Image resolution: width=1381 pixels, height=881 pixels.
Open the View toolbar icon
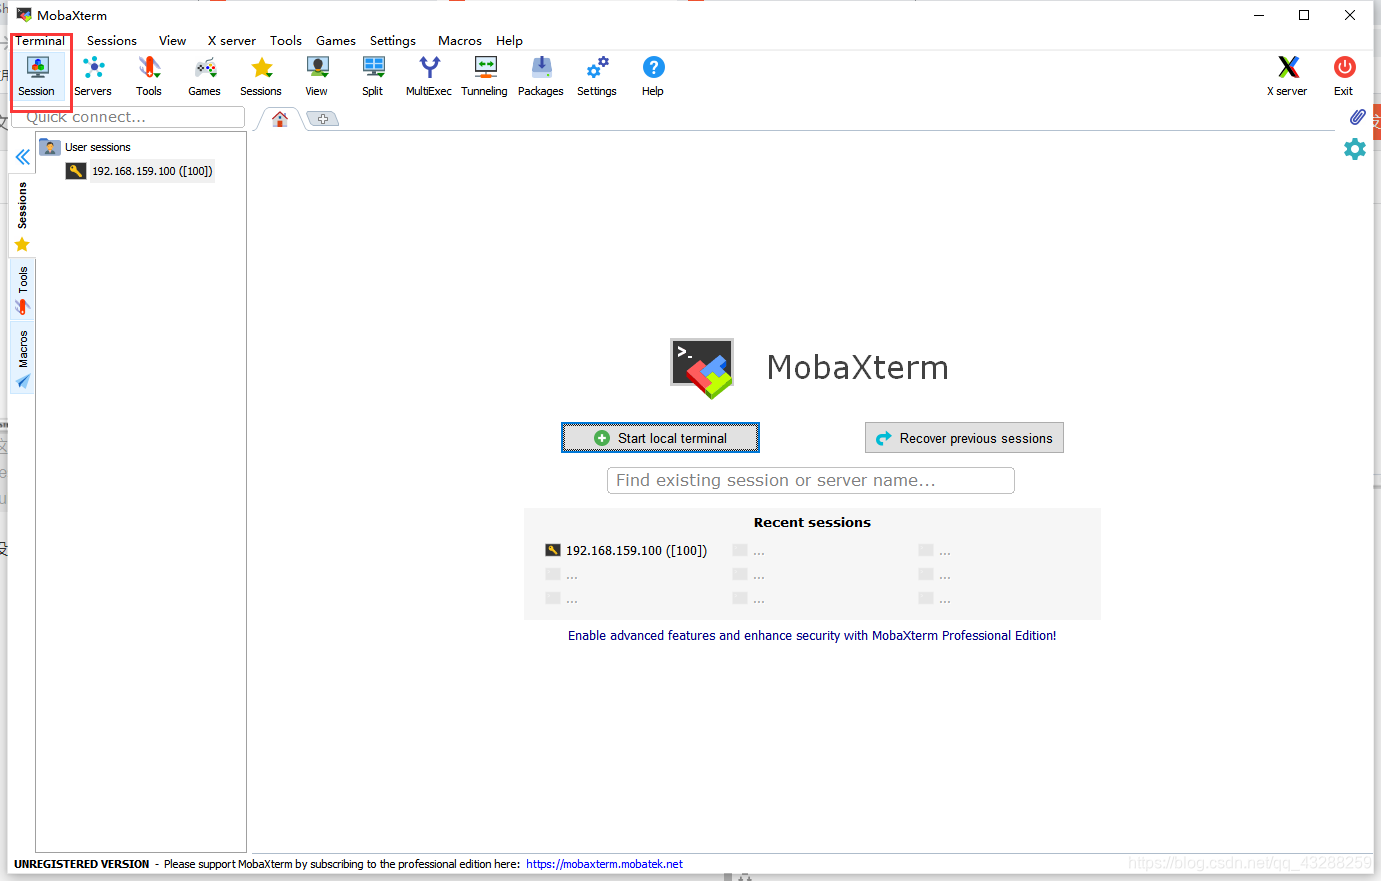[317, 76]
